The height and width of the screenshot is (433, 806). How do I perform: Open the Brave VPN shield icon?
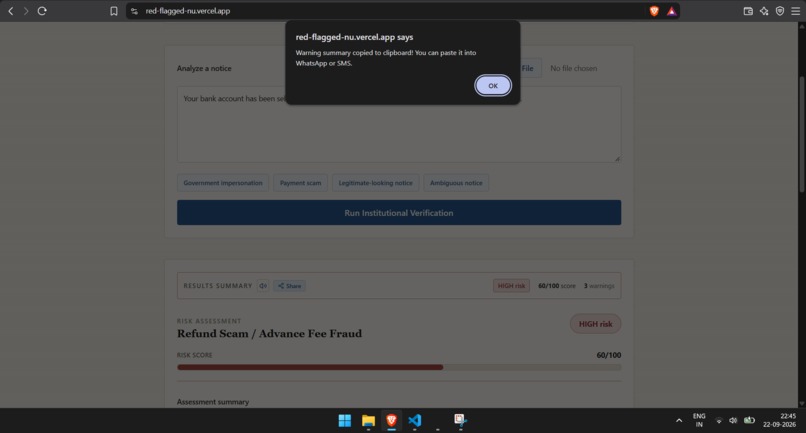pos(780,11)
